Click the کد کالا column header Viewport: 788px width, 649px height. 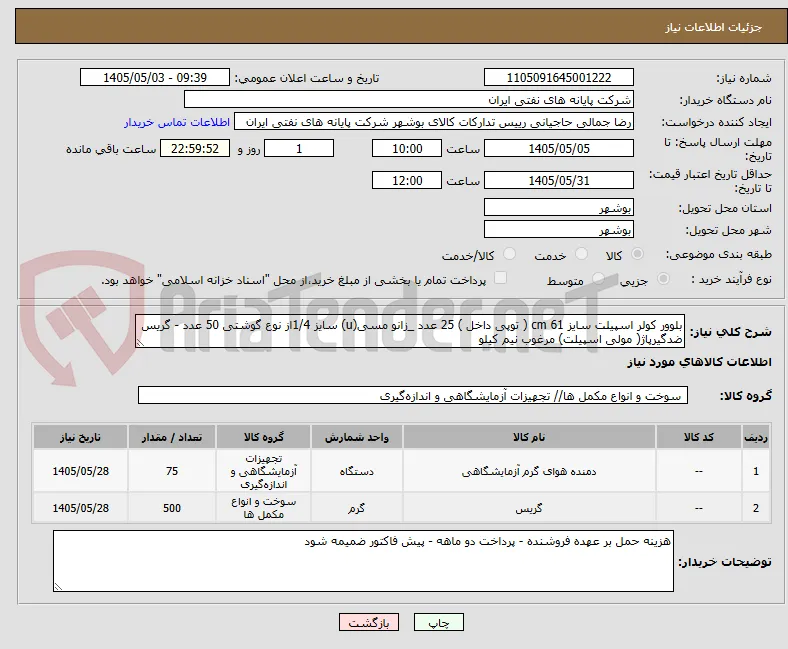699,437
